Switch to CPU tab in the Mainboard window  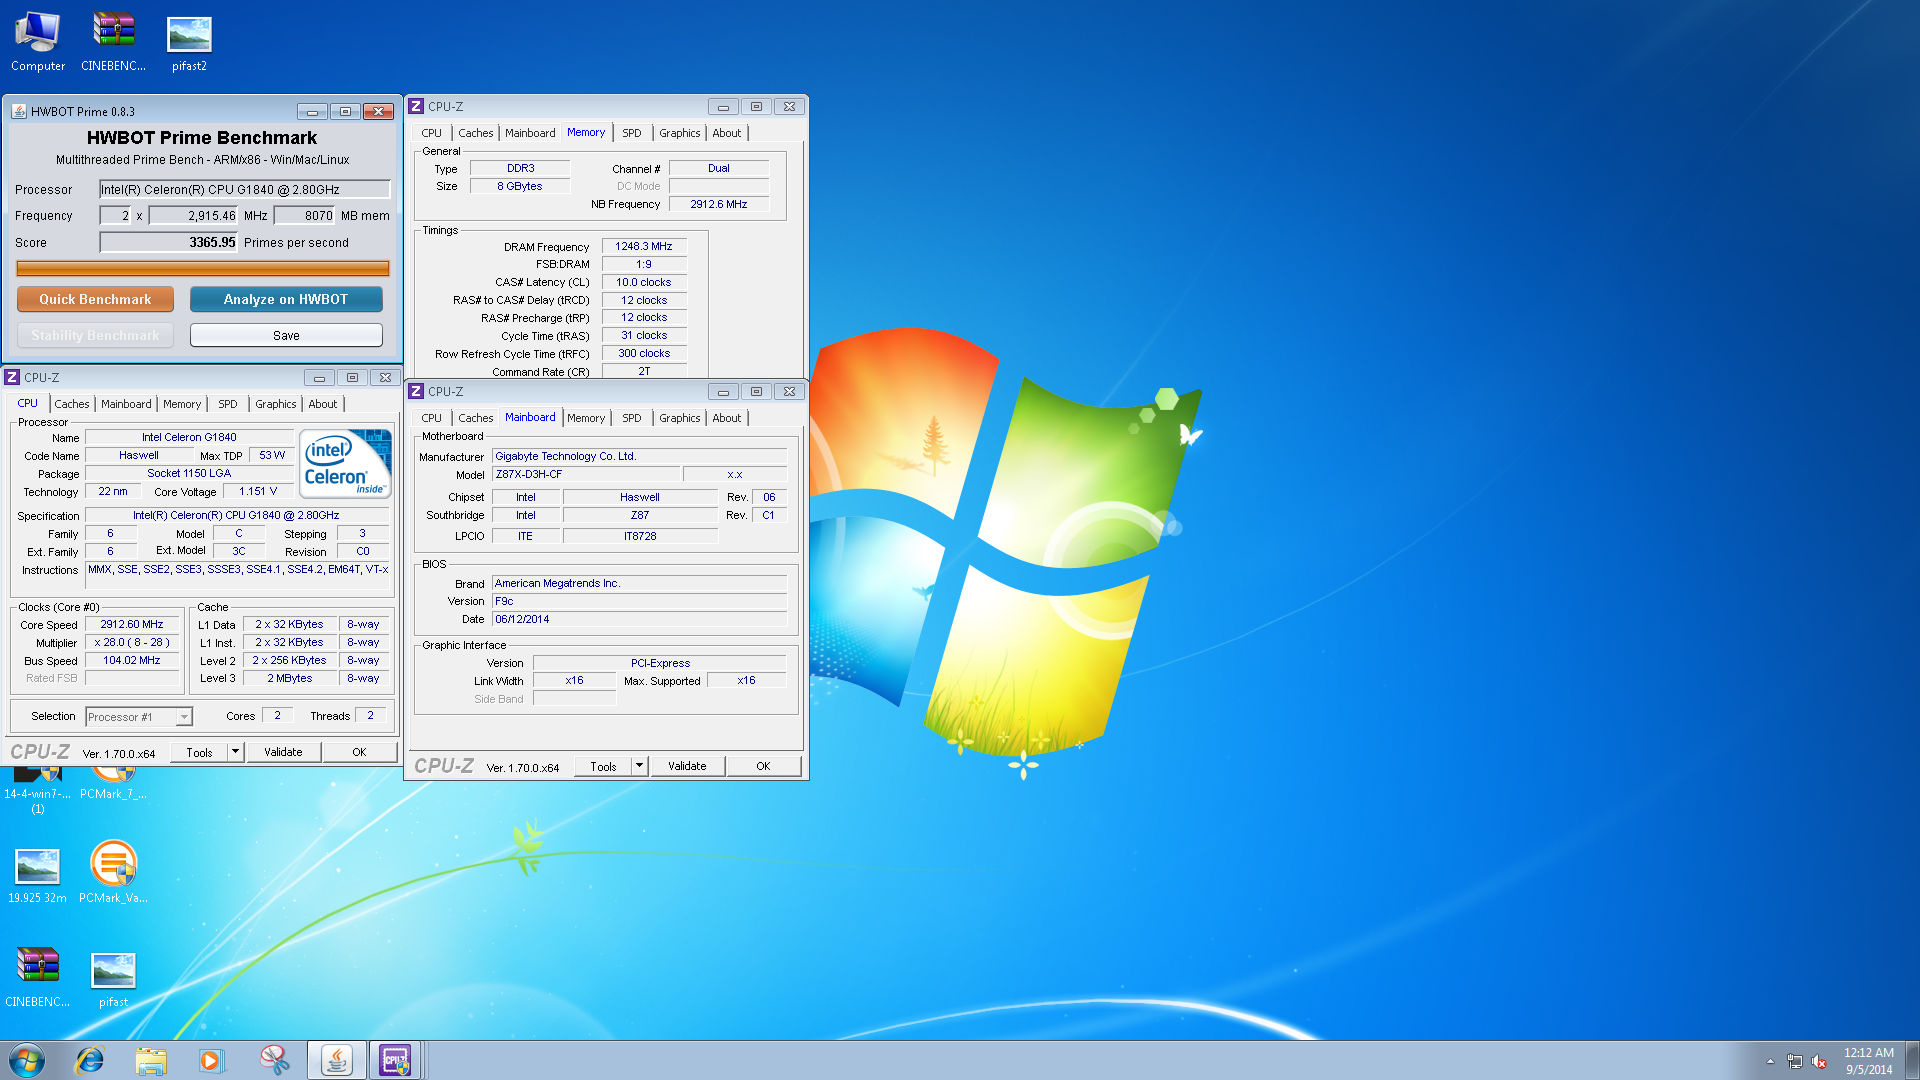pyautogui.click(x=431, y=418)
